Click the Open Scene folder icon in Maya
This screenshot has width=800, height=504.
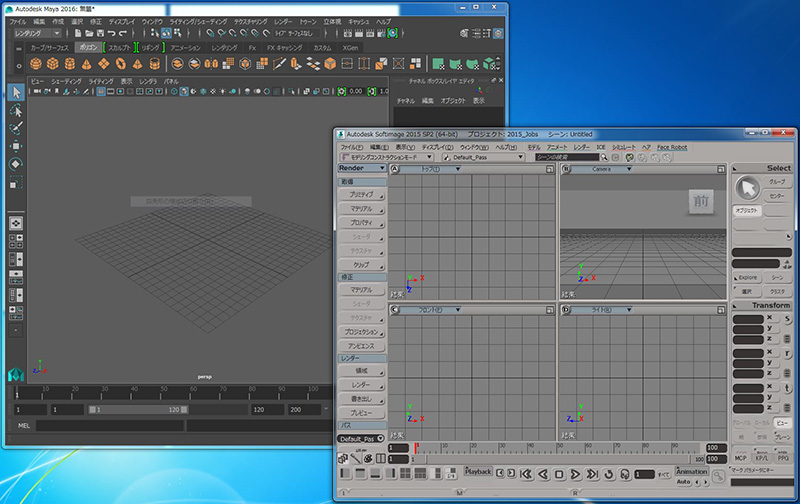pos(89,33)
